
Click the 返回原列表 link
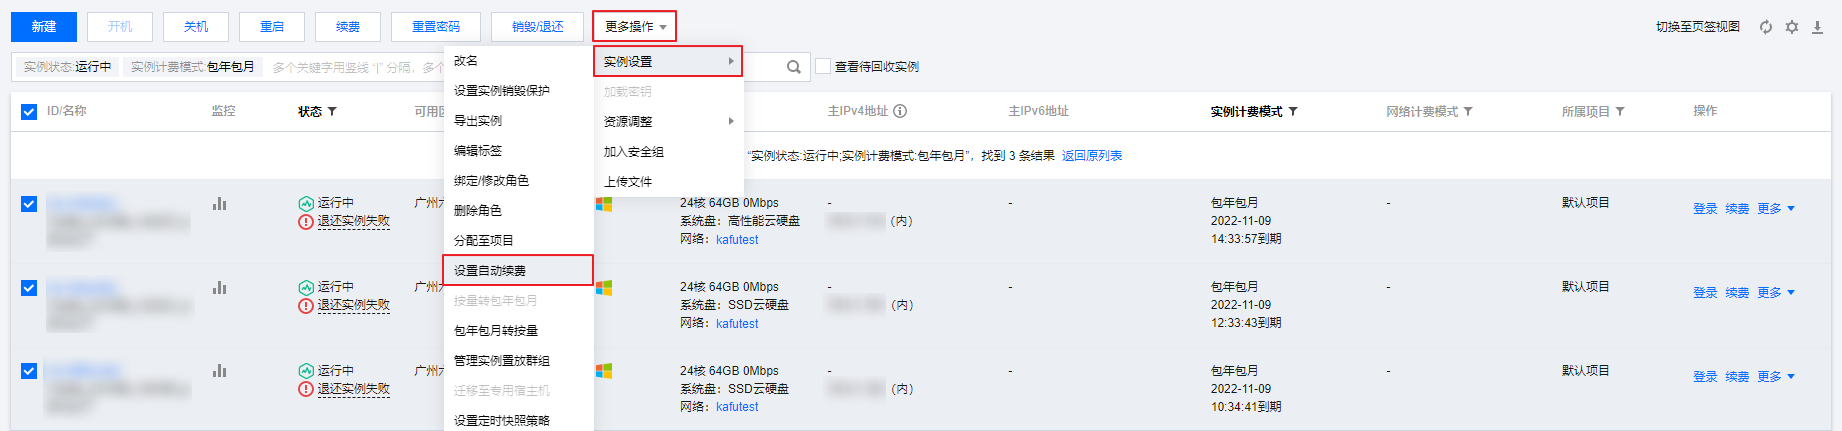(x=1092, y=156)
